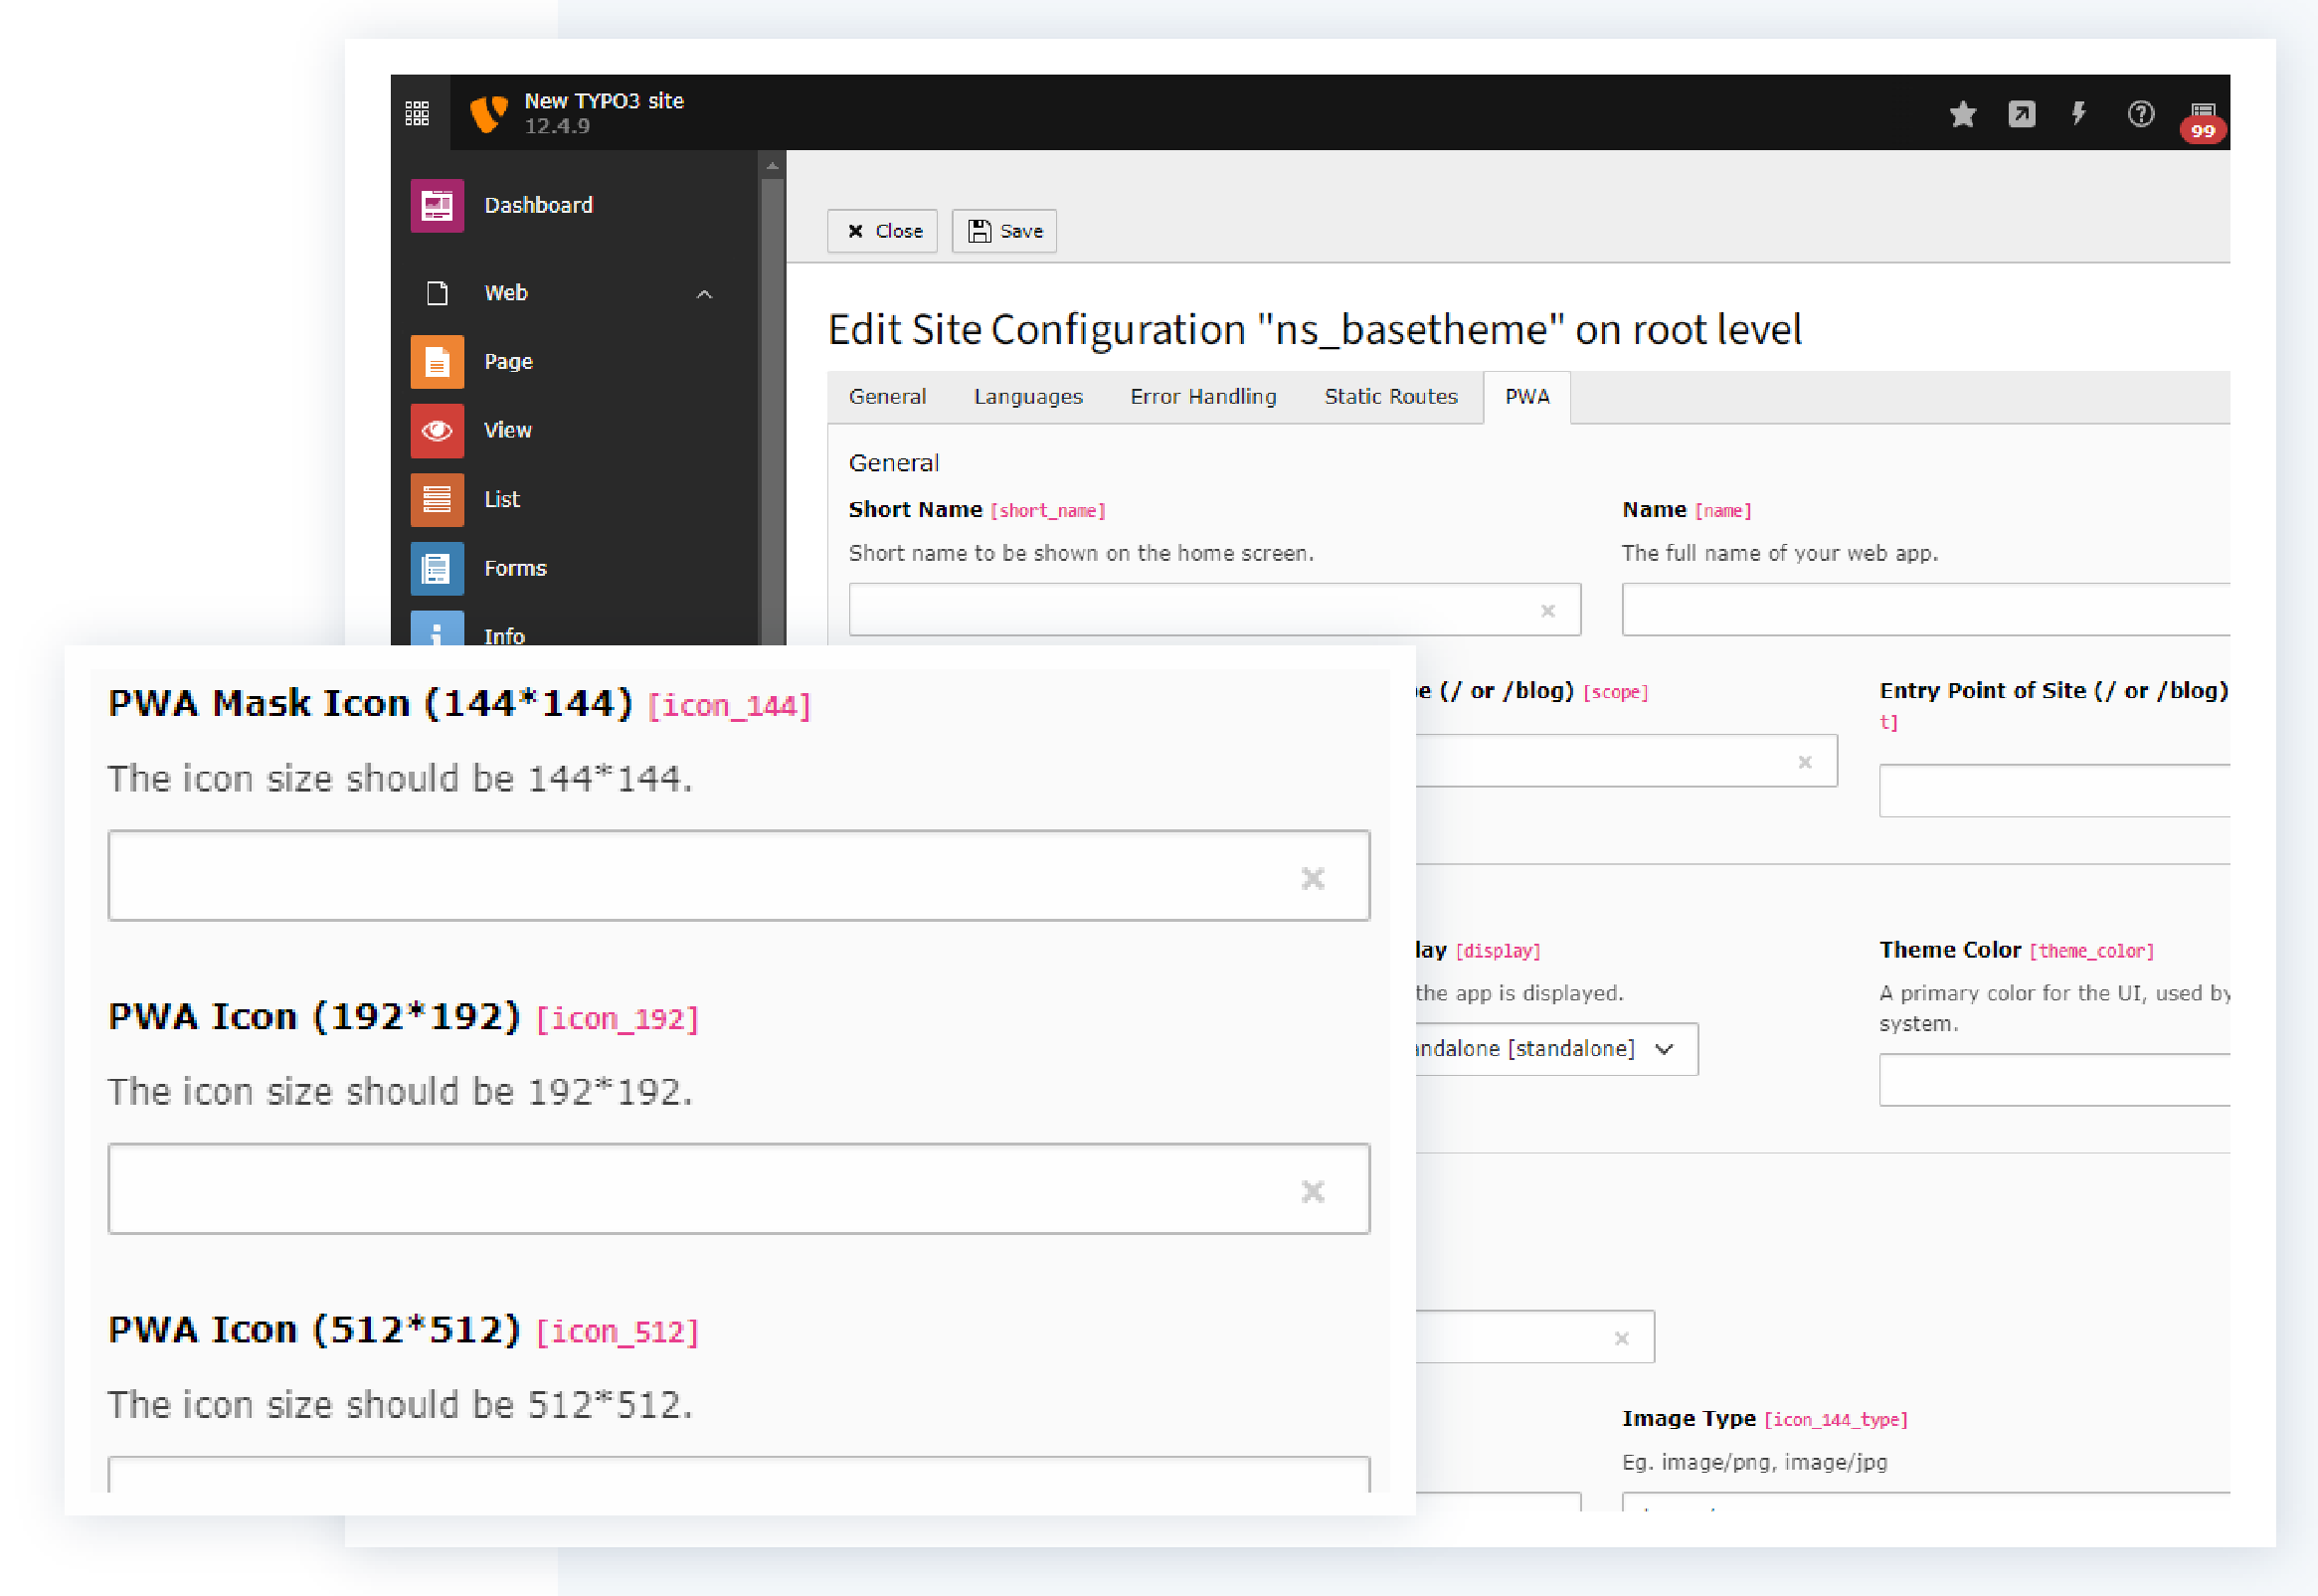Image resolution: width=2318 pixels, height=1596 pixels.
Task: Open the application grid menu
Action: tap(418, 113)
